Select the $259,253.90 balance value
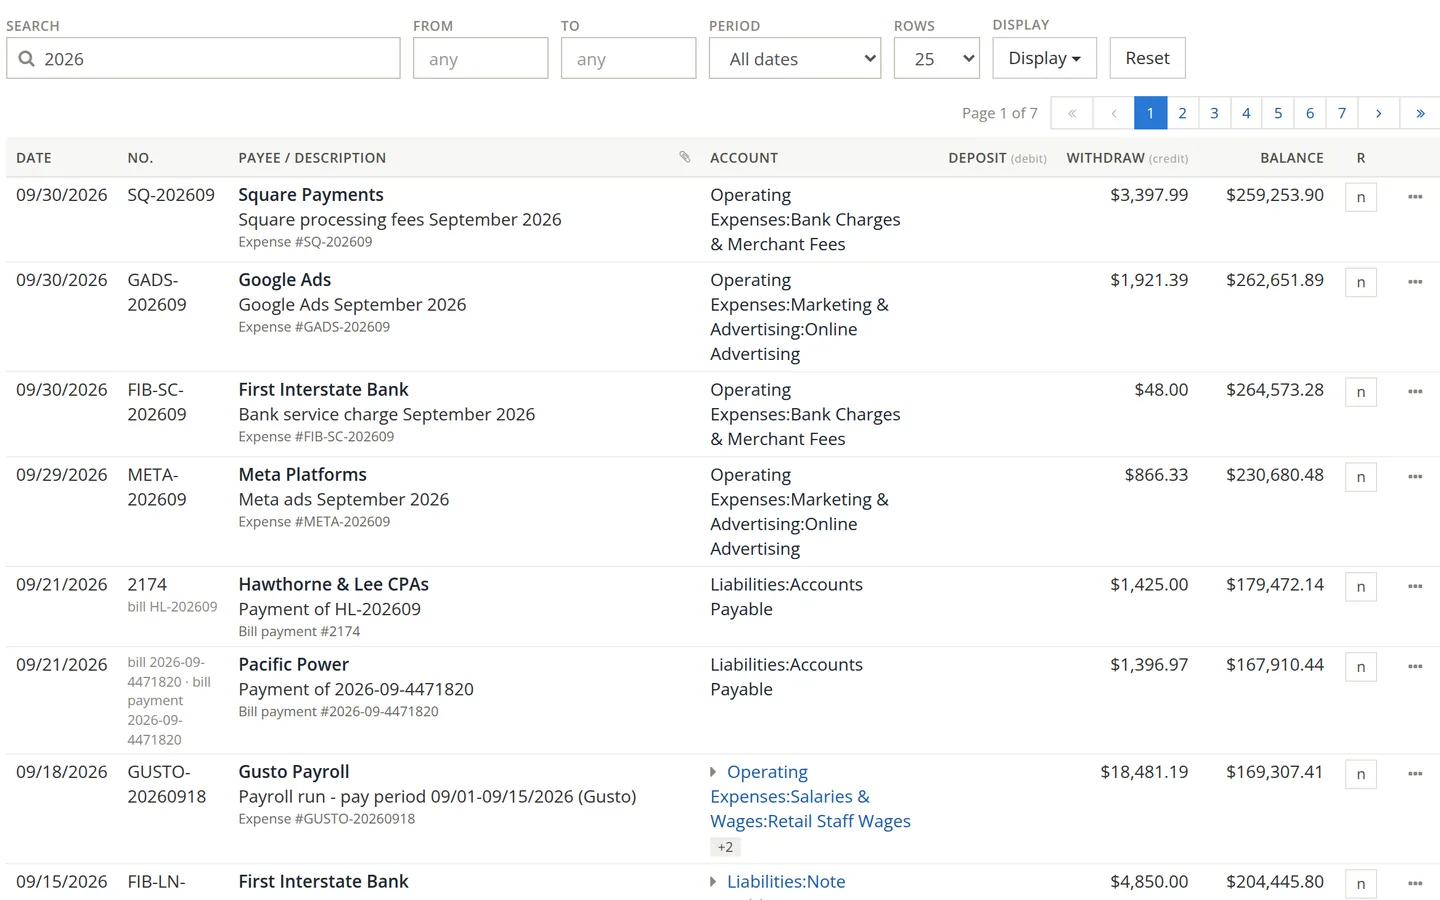Image resolution: width=1440 pixels, height=900 pixels. 1275,195
